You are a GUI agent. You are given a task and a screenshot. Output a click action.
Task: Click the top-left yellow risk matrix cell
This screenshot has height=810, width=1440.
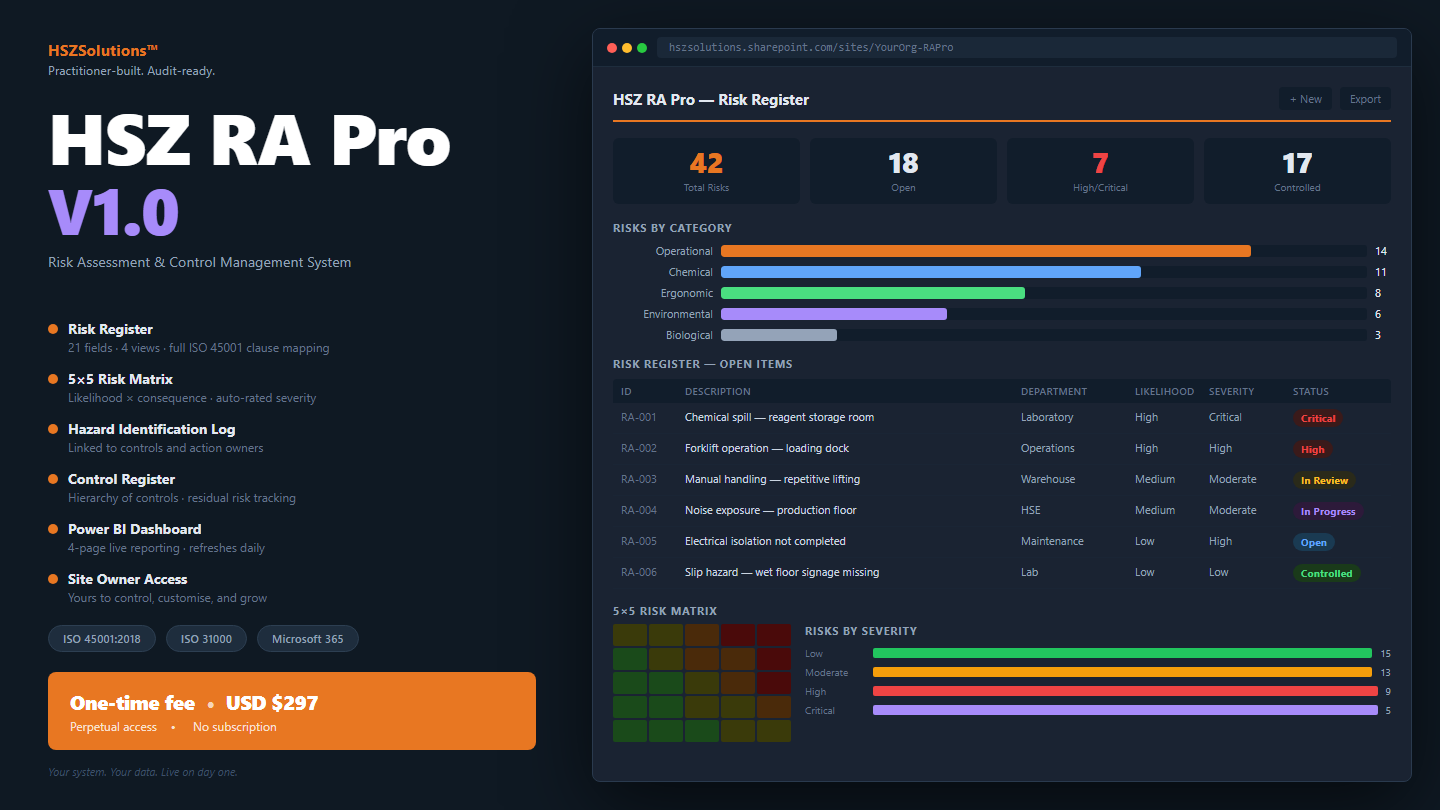pos(630,635)
